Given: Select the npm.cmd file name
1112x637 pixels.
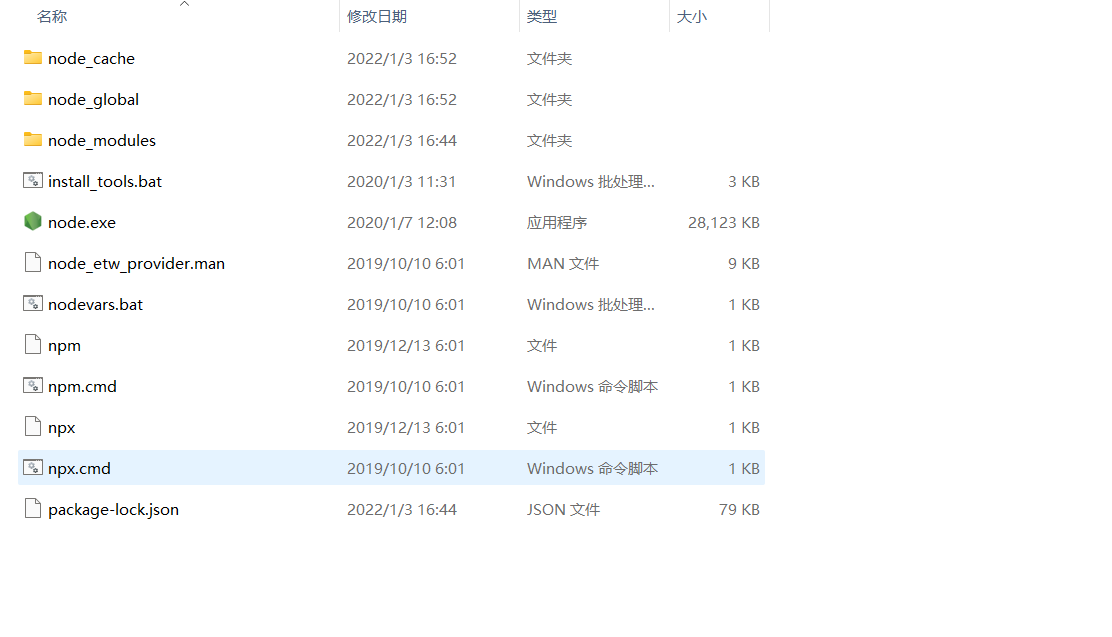Looking at the screenshot, I should coord(82,387).
